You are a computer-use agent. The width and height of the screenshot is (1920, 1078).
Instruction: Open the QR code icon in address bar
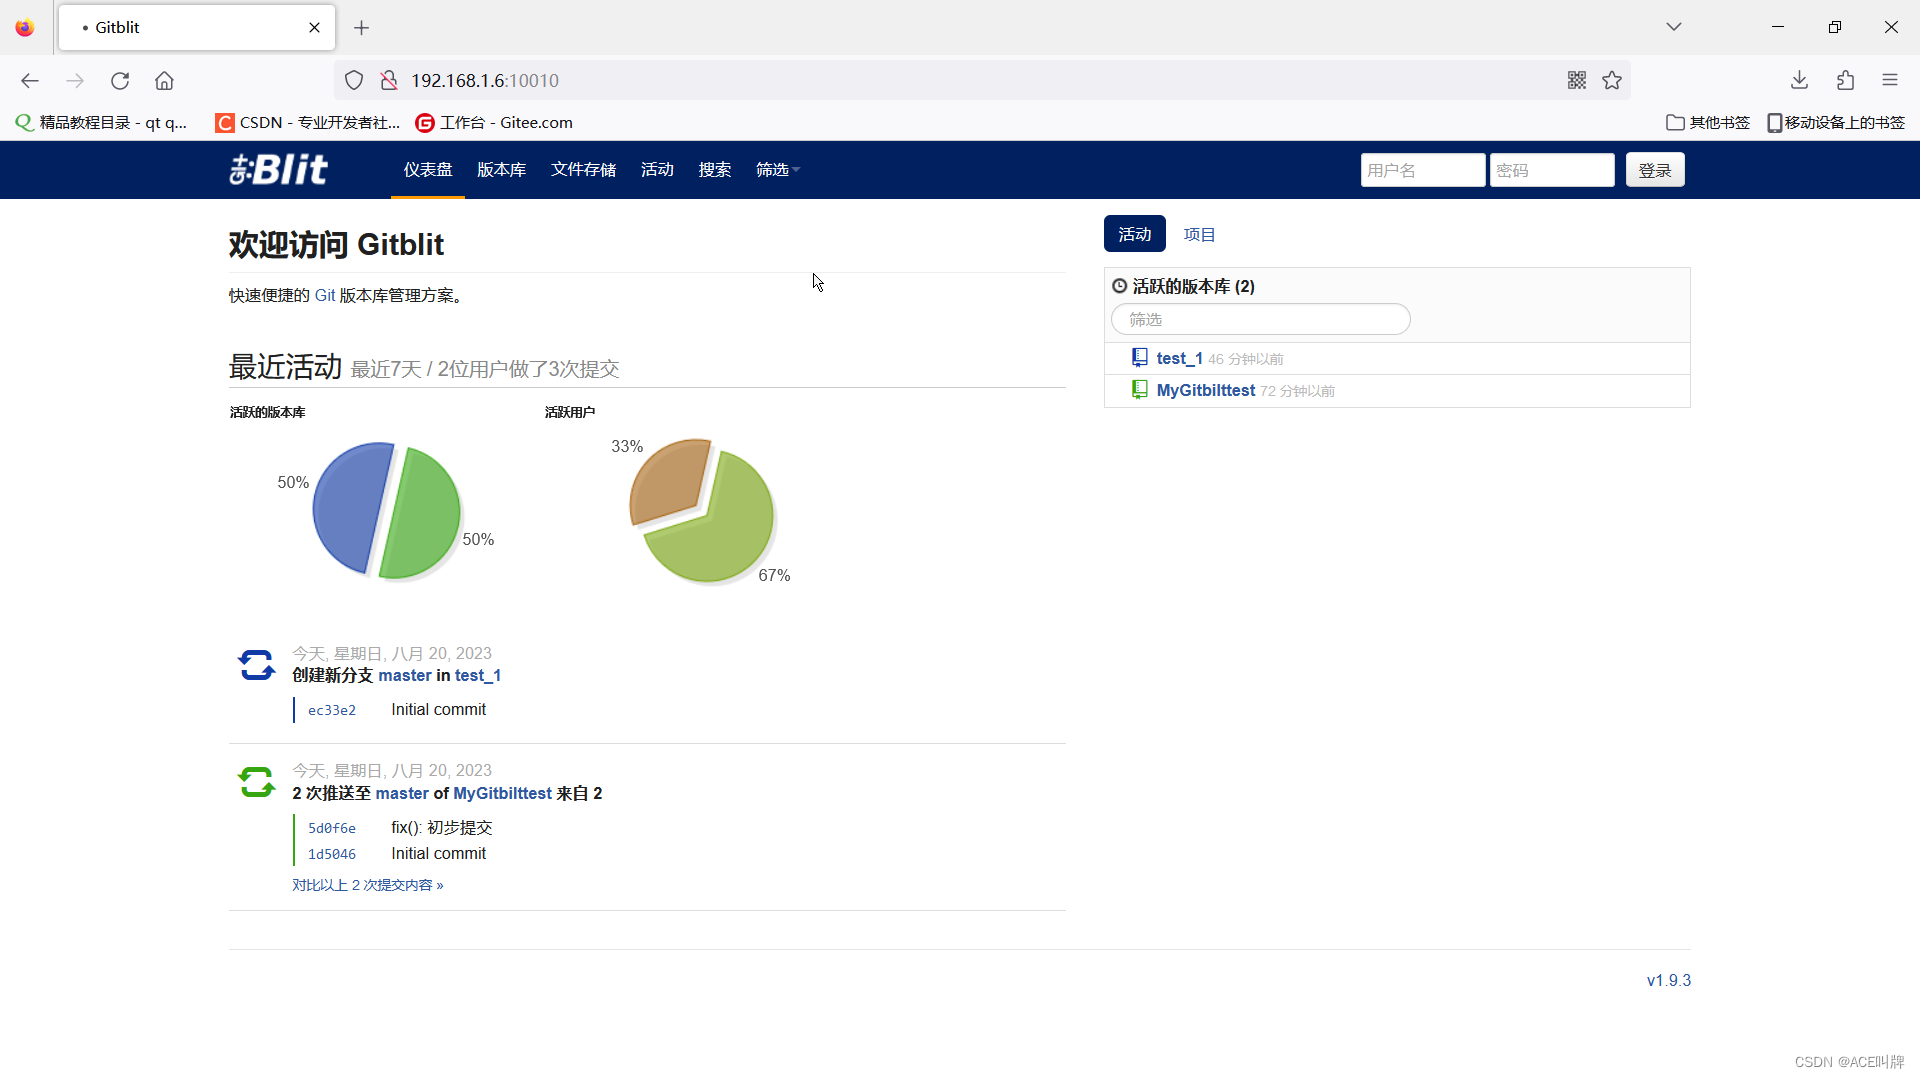tap(1577, 81)
